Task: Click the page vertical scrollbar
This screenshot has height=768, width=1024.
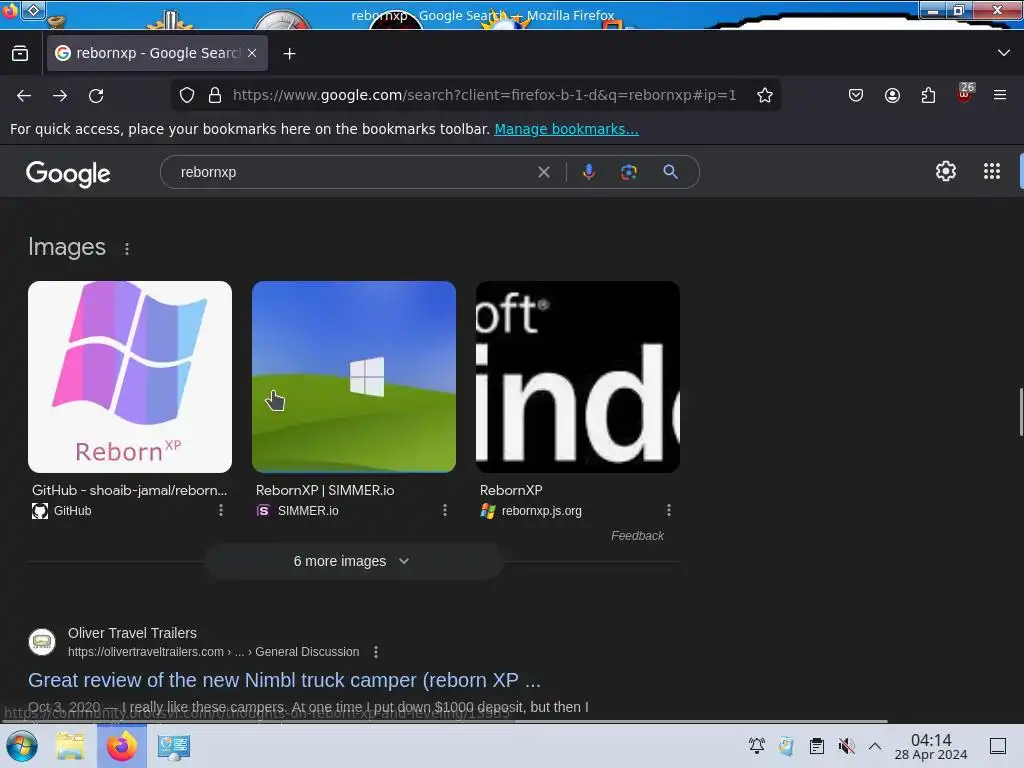Action: pos(1020,411)
